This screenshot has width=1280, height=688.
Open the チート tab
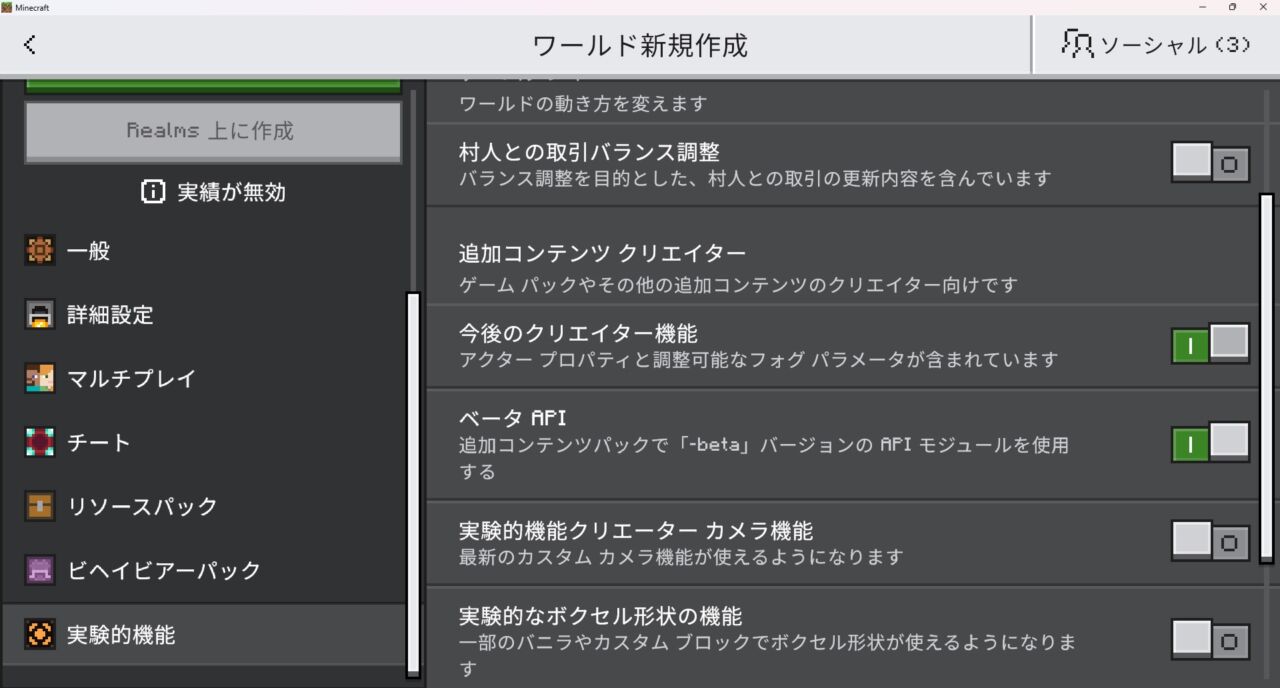[204, 443]
